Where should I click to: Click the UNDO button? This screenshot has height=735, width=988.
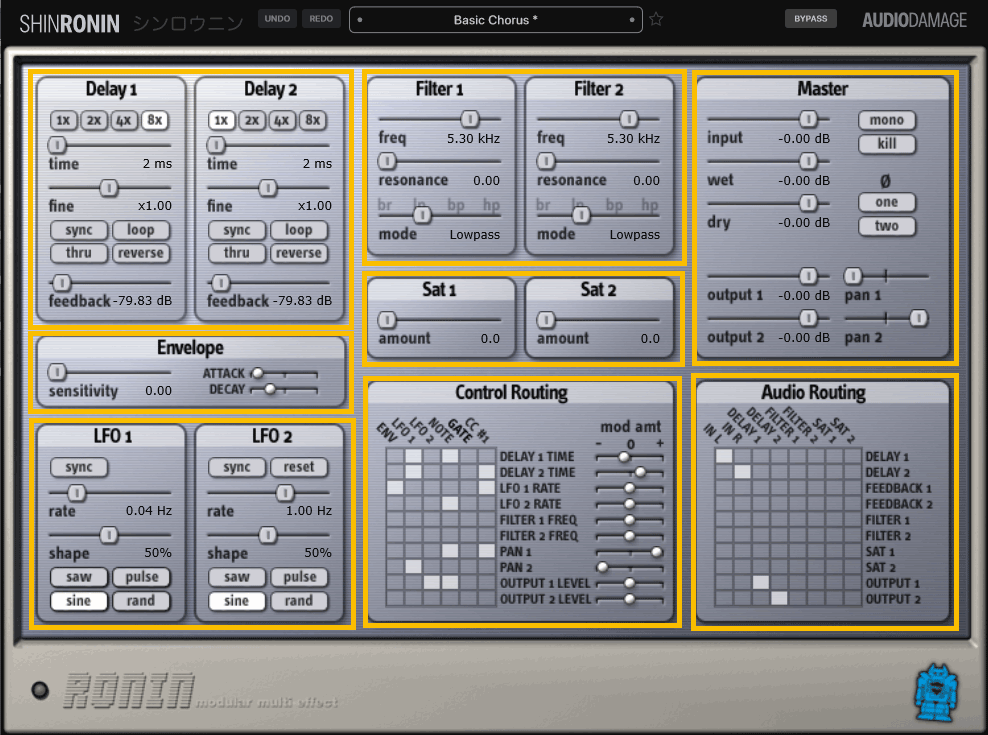[x=277, y=19]
